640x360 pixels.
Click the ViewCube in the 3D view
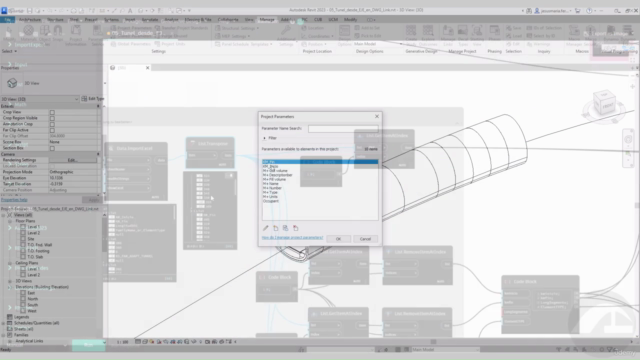tap(604, 104)
